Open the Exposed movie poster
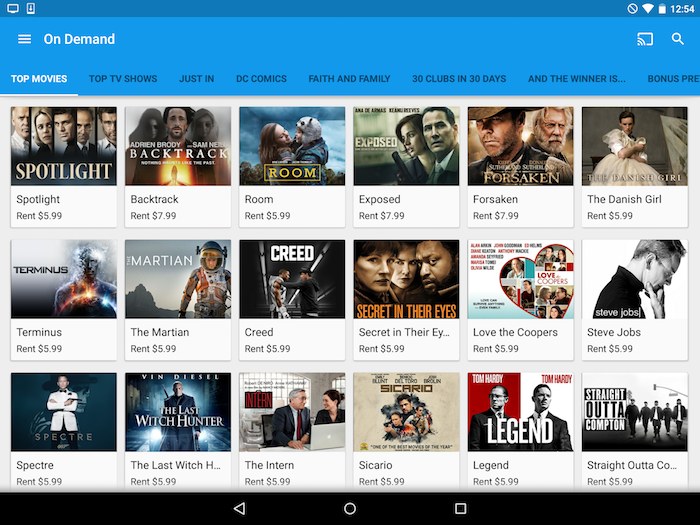The height and width of the screenshot is (525, 700). (406, 146)
